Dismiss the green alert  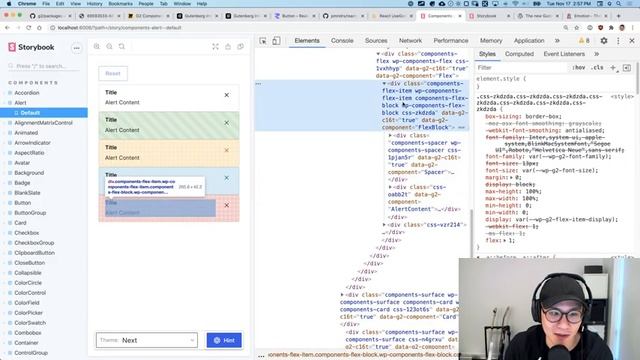(x=227, y=123)
